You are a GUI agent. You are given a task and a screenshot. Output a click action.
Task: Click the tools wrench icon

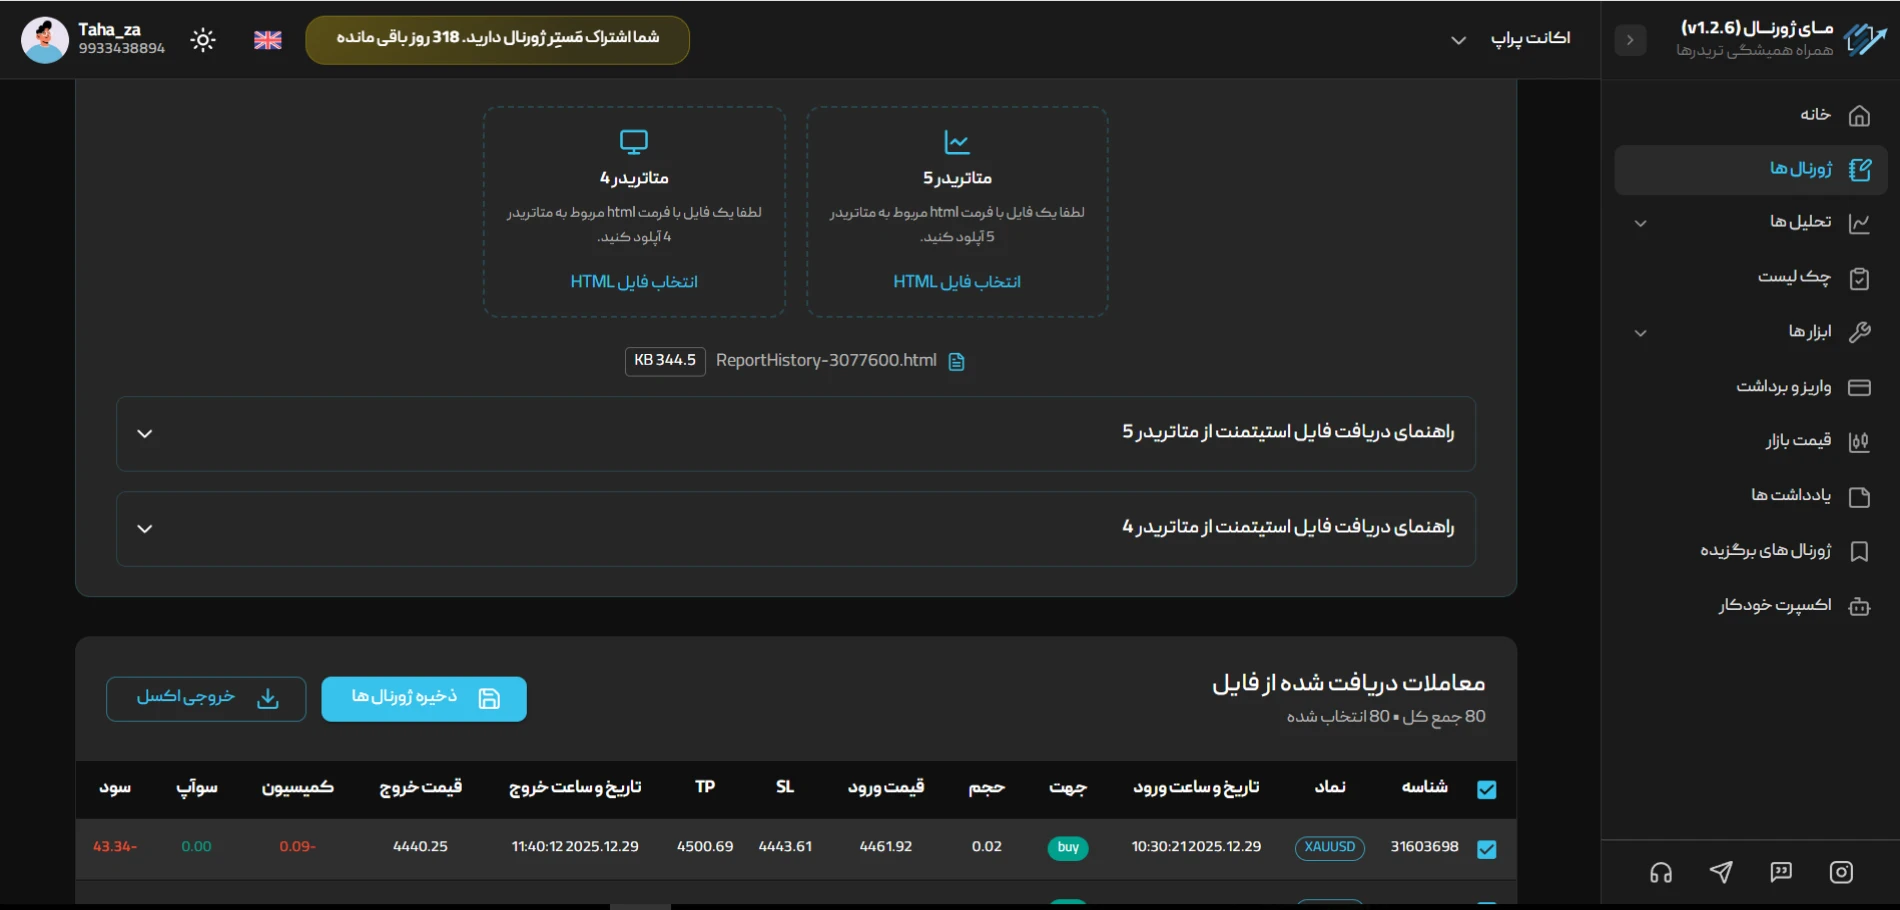click(x=1859, y=332)
